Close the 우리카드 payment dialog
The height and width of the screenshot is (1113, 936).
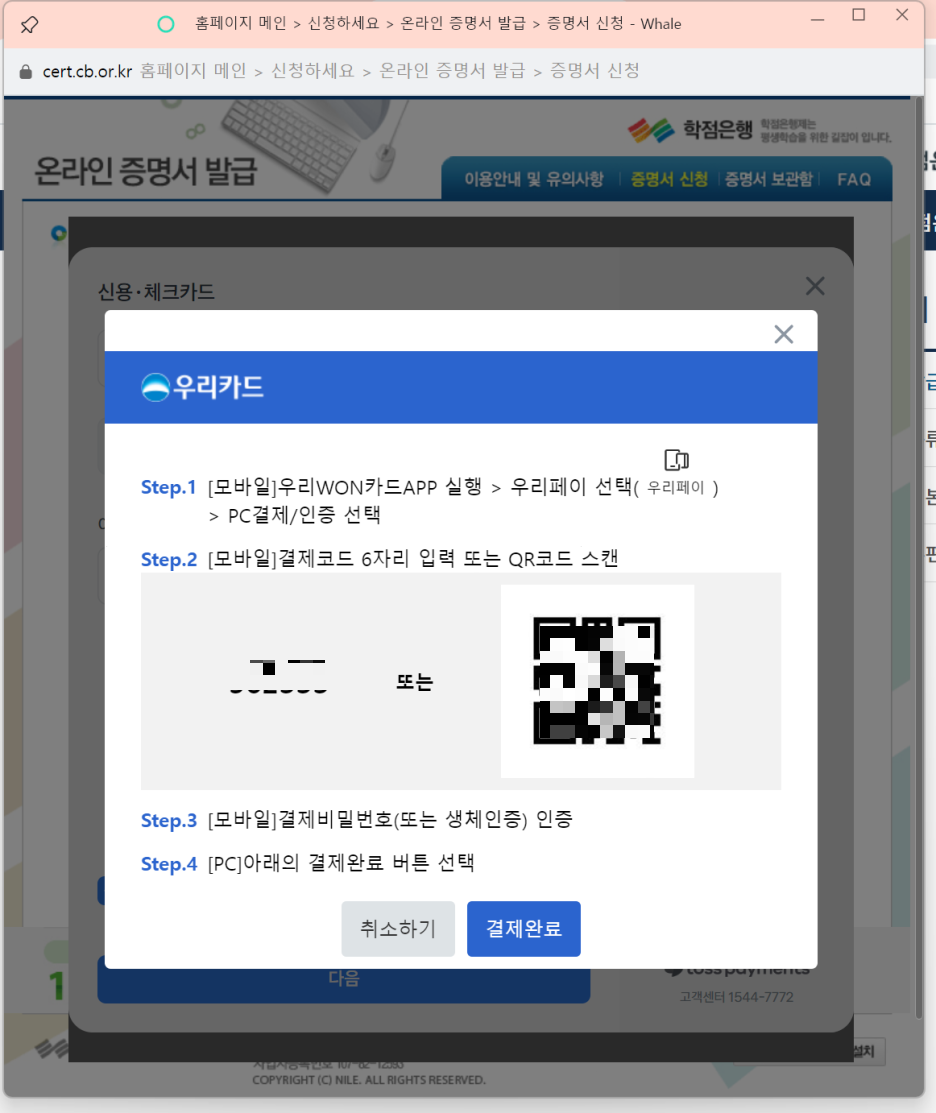[783, 334]
